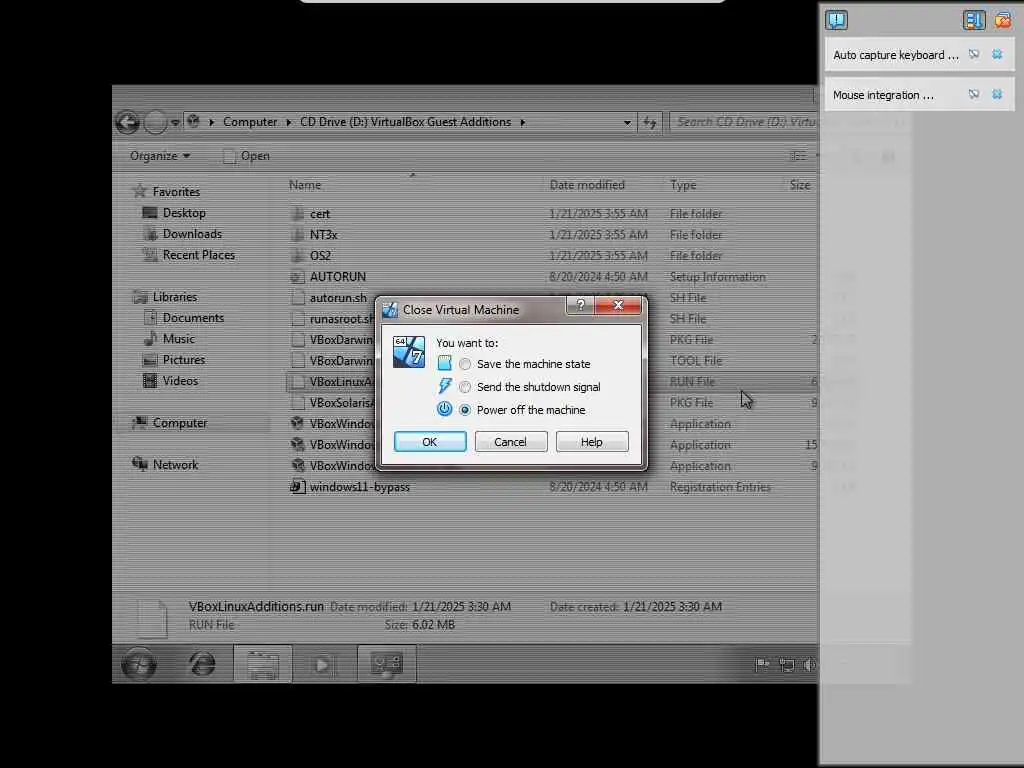Open the Videos library
The width and height of the screenshot is (1024, 768).
pos(170,381)
